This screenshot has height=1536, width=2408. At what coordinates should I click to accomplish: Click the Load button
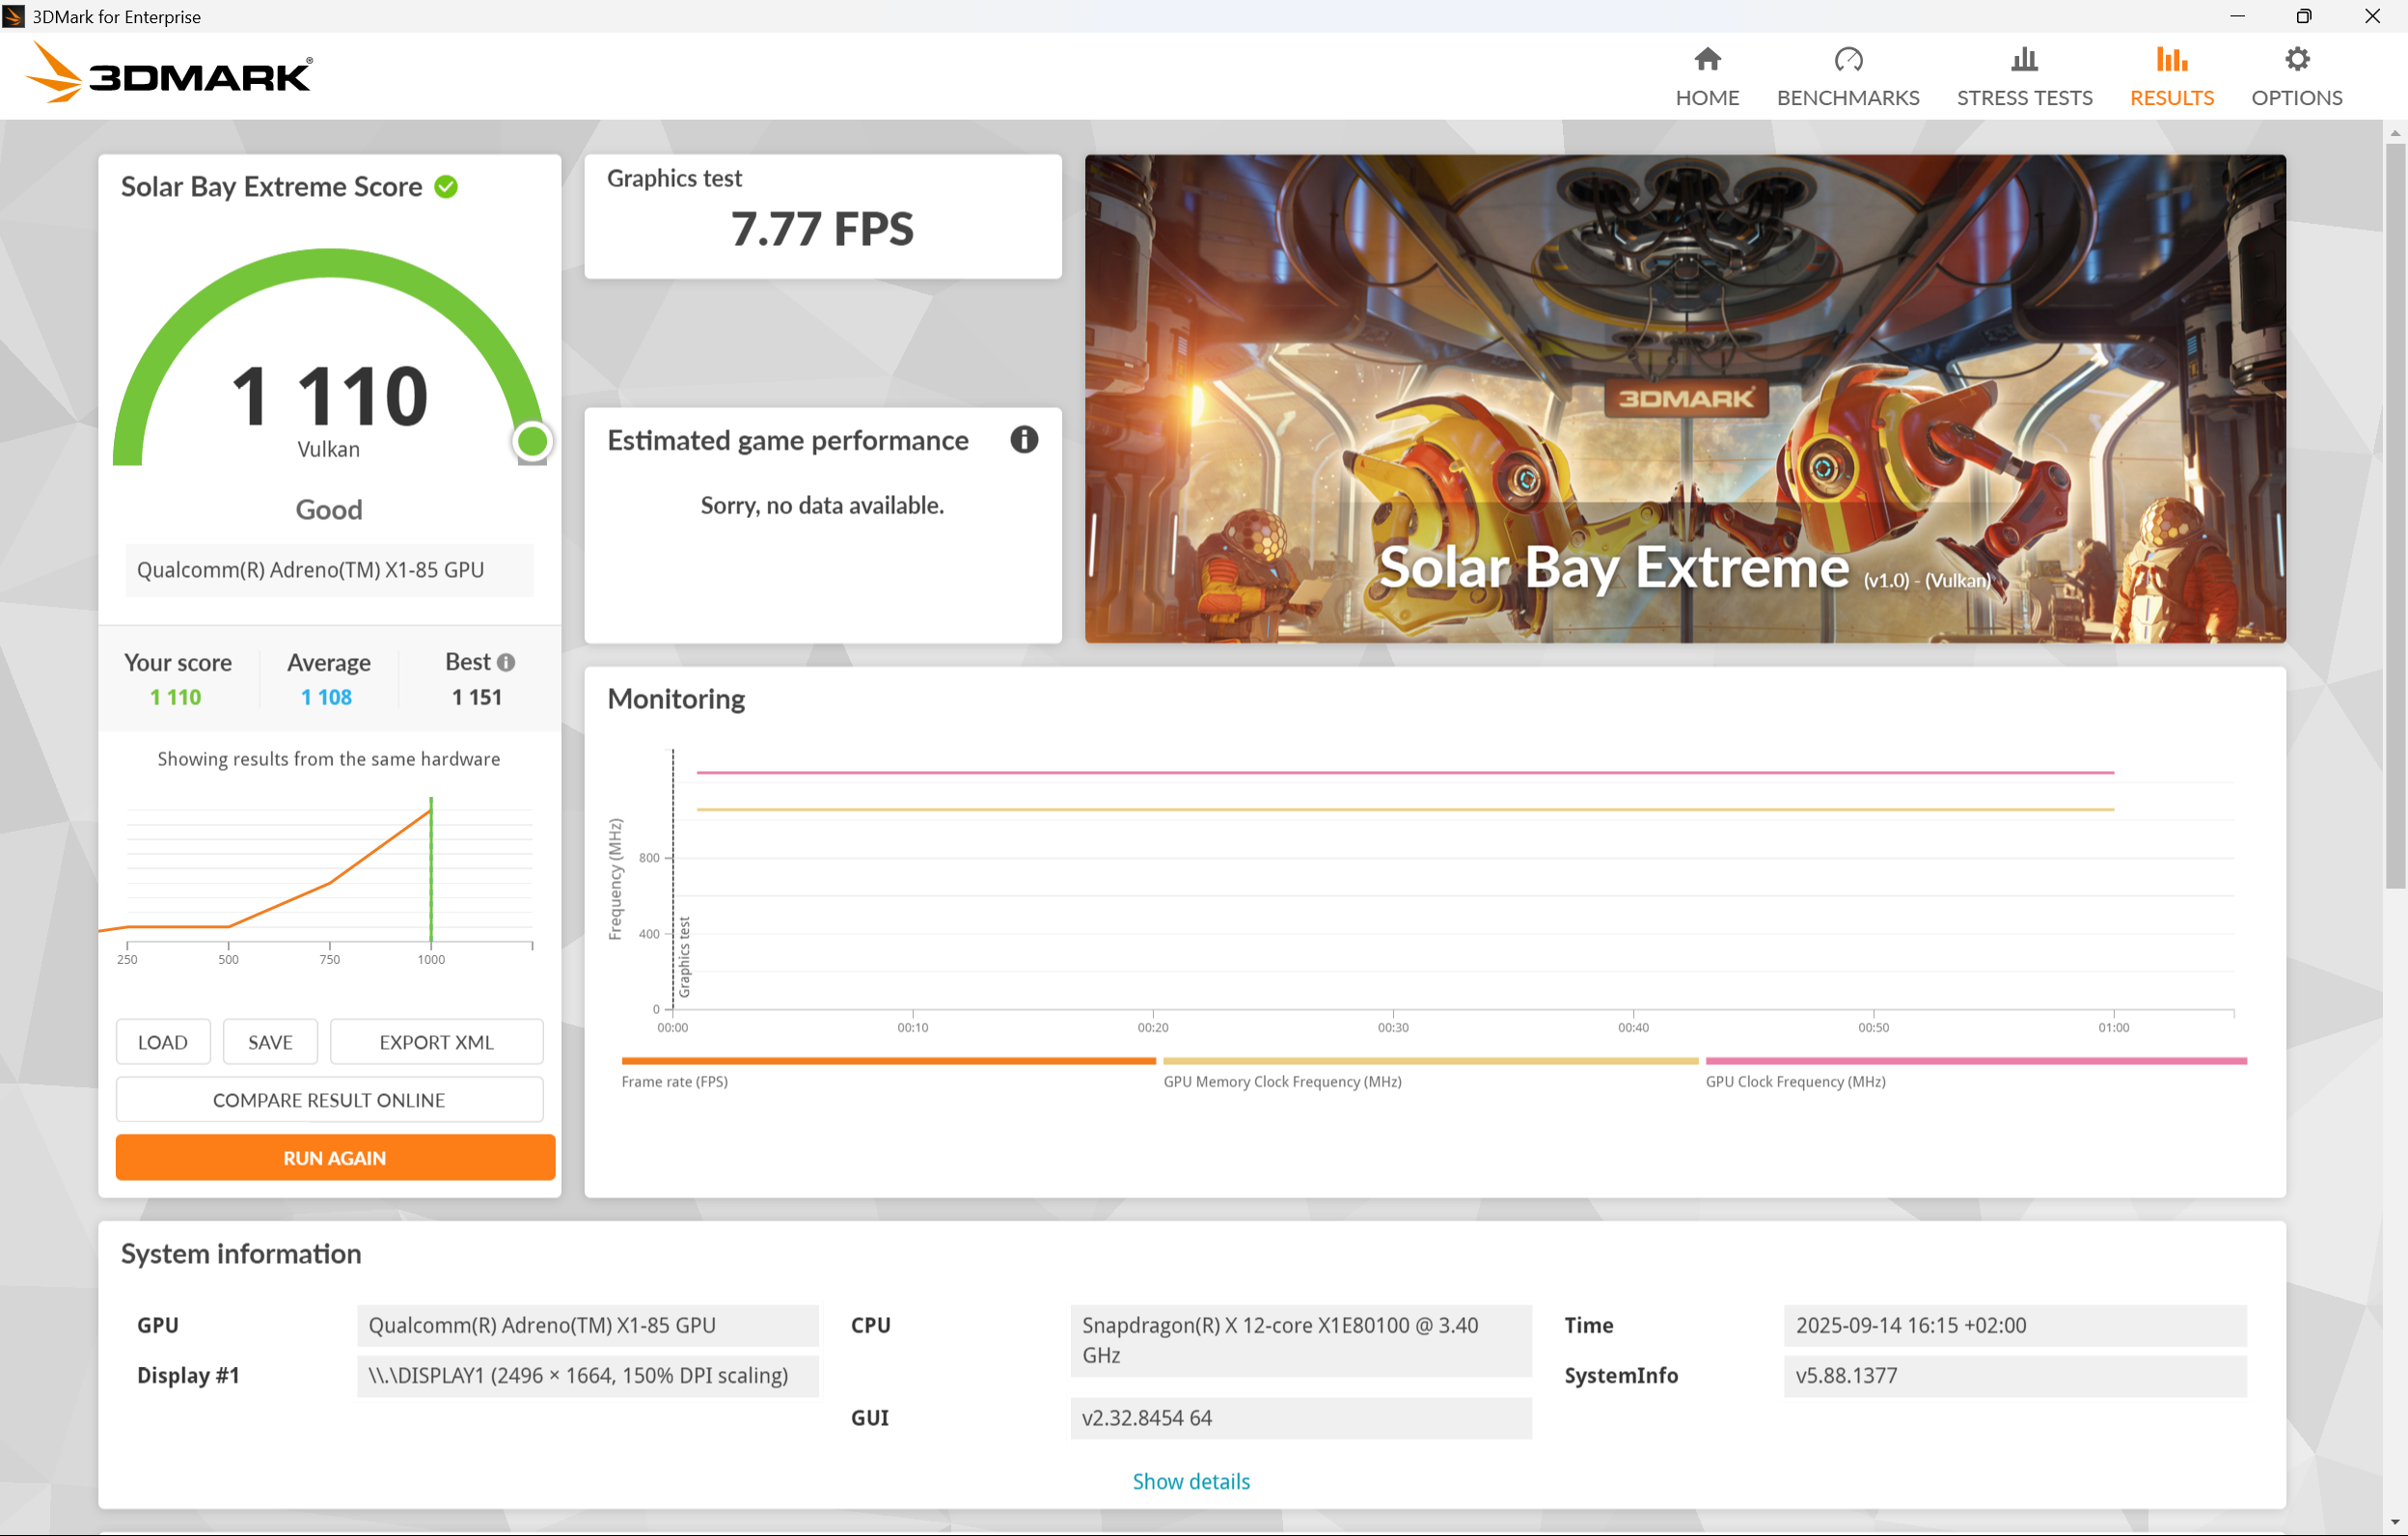pyautogui.click(x=163, y=1042)
